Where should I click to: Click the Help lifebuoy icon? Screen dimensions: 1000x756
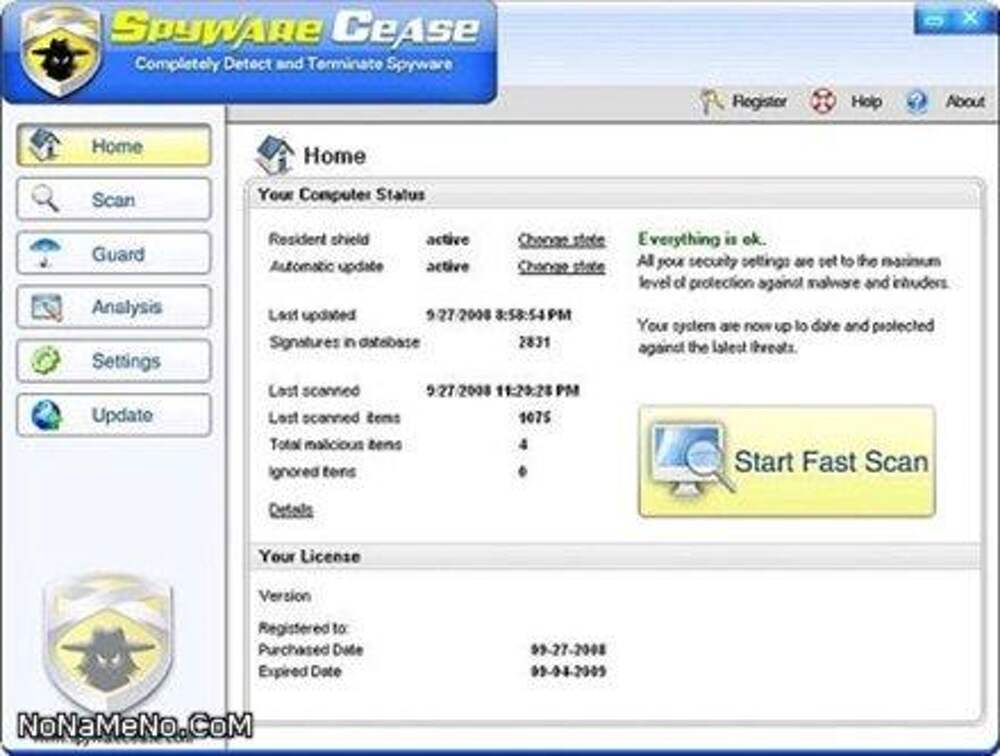(x=822, y=101)
